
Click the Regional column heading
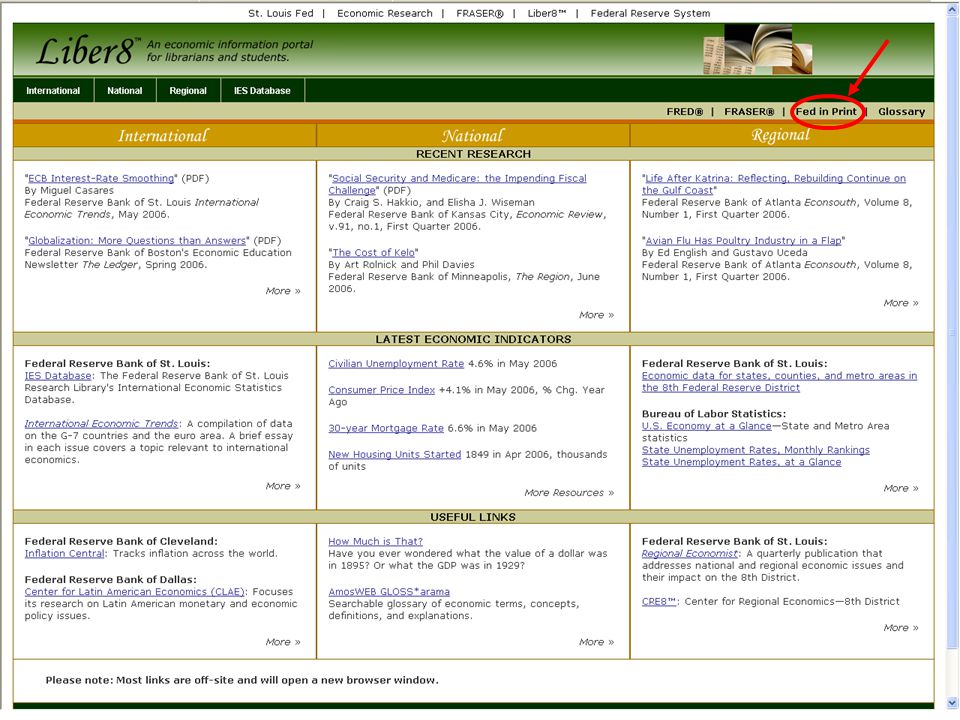[781, 135]
